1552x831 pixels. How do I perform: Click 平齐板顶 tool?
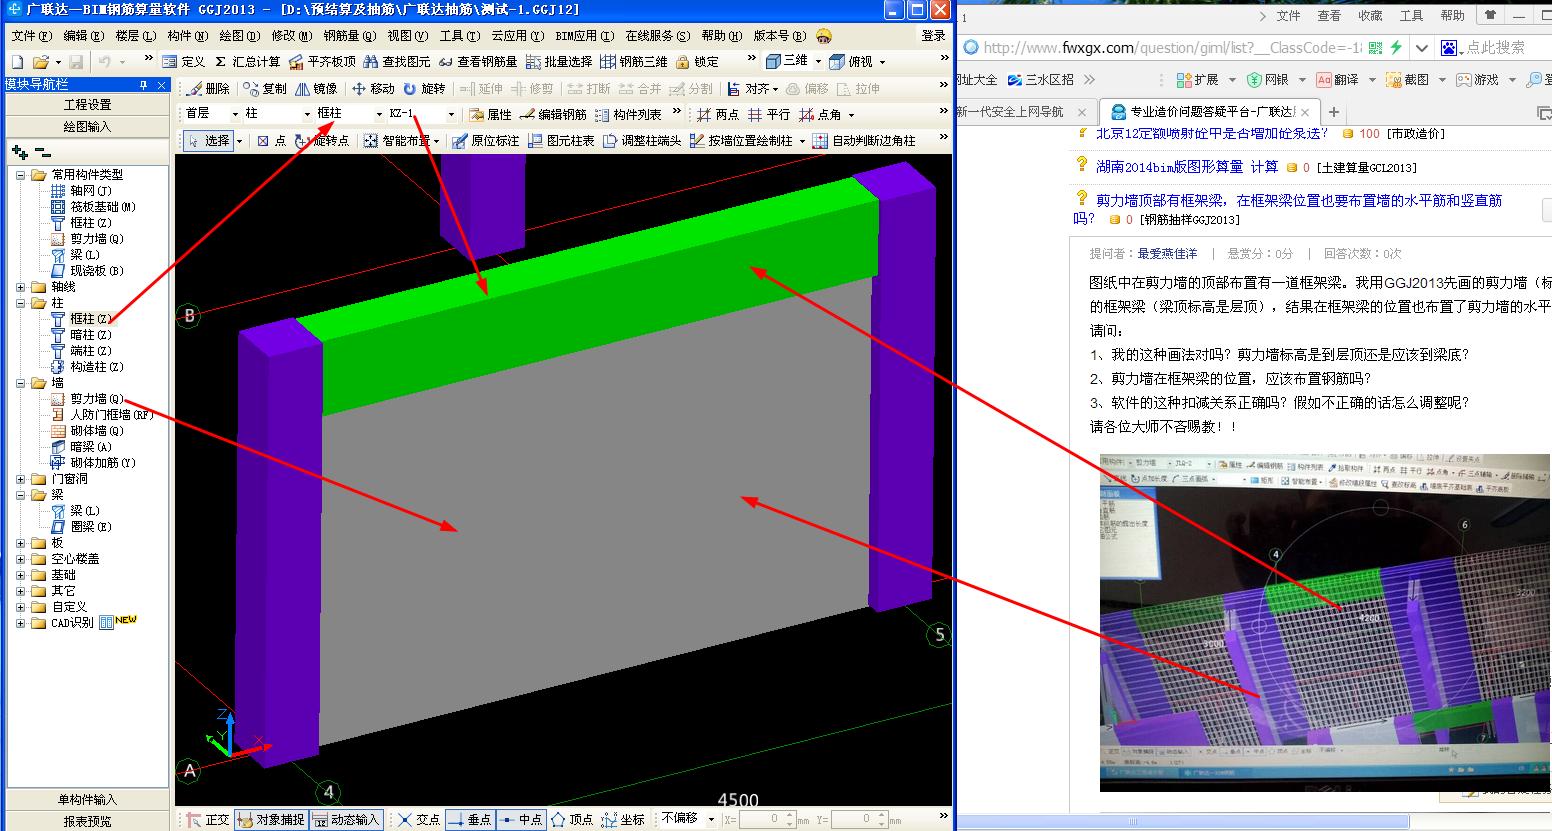(x=322, y=62)
